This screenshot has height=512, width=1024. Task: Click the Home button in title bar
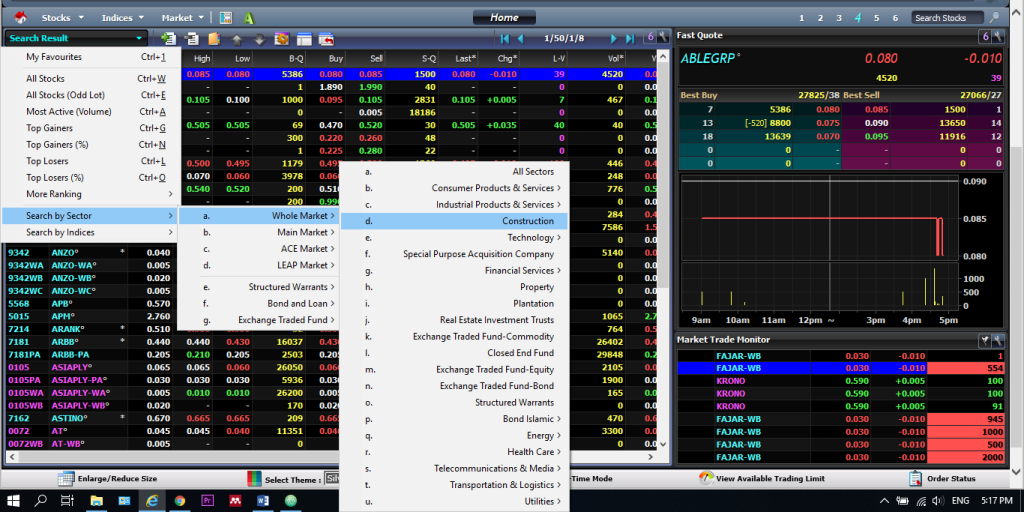(x=504, y=18)
